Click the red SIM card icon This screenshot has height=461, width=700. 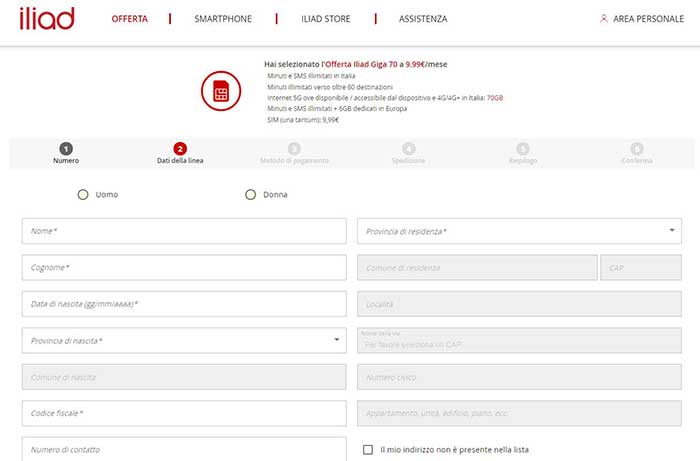[x=221, y=91]
